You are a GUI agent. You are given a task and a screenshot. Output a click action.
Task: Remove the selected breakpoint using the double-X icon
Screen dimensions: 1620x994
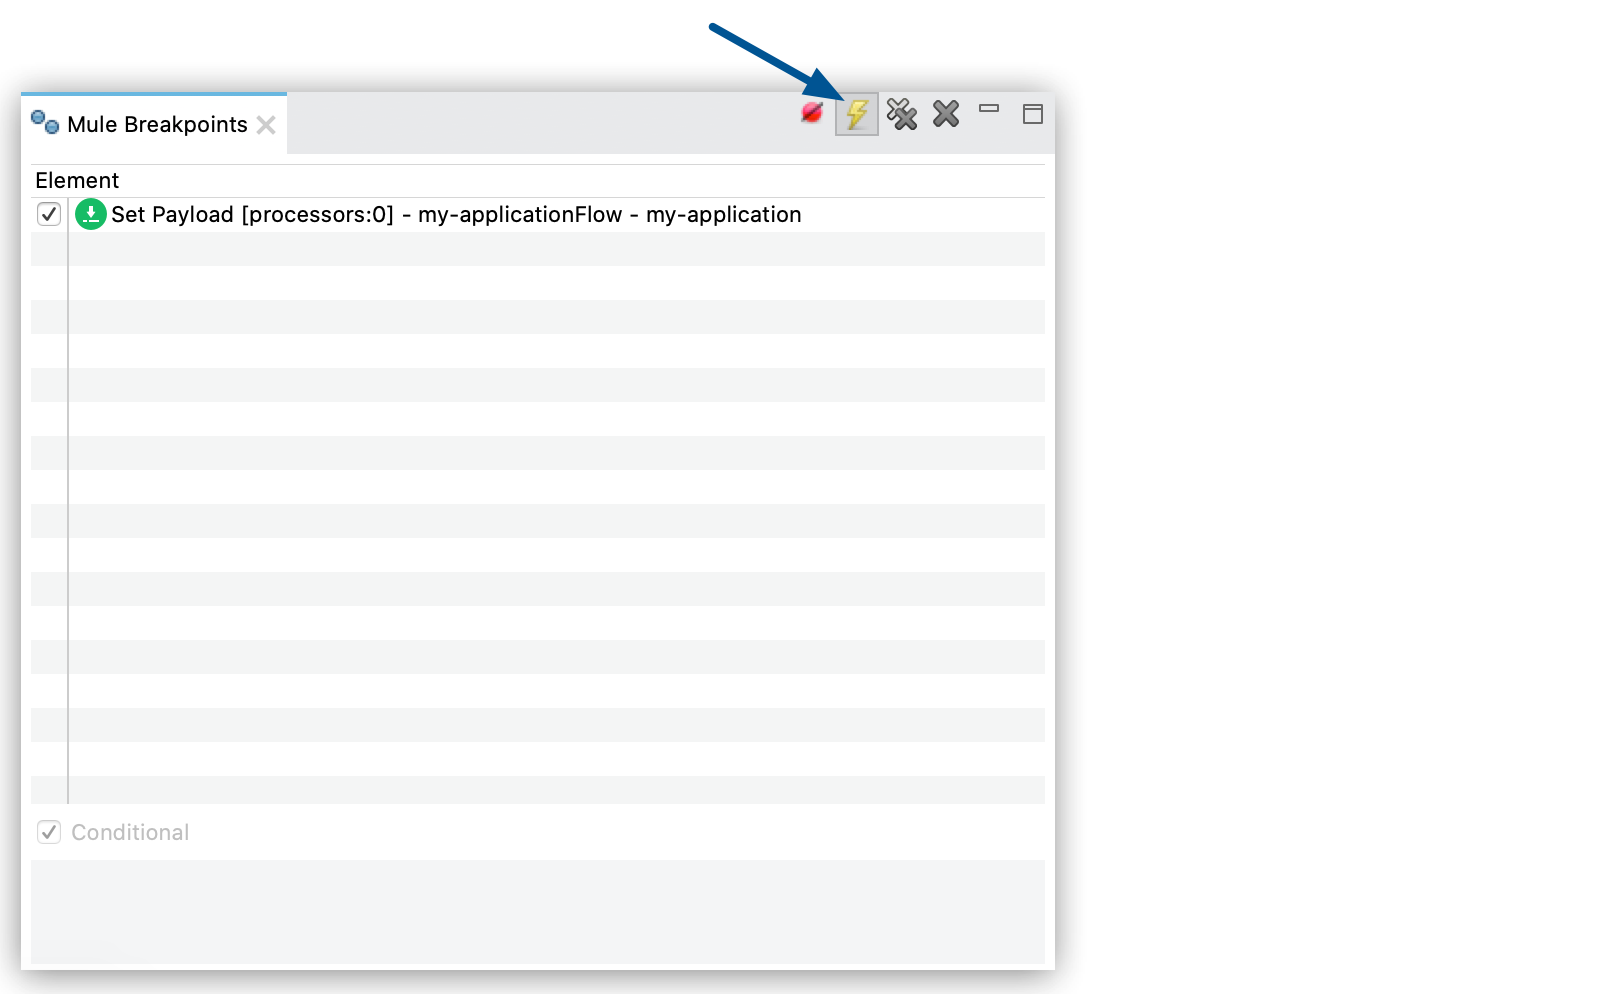[x=902, y=115]
